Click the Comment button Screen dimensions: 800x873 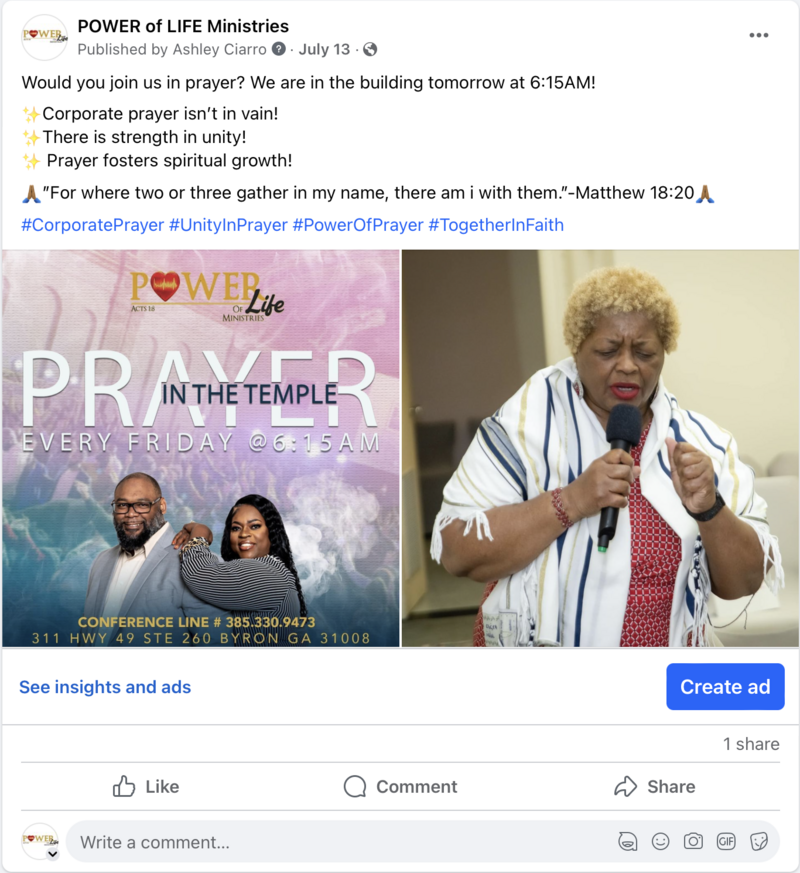[x=400, y=786]
